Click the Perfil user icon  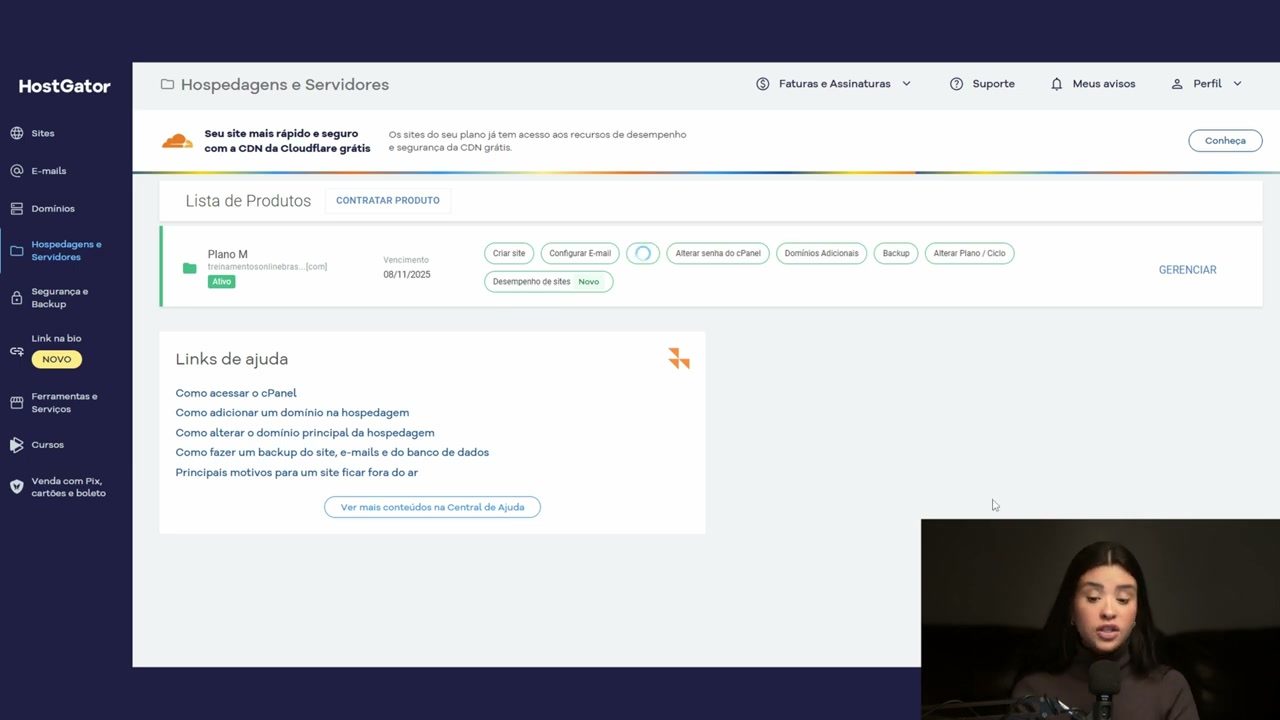[x=1177, y=84]
